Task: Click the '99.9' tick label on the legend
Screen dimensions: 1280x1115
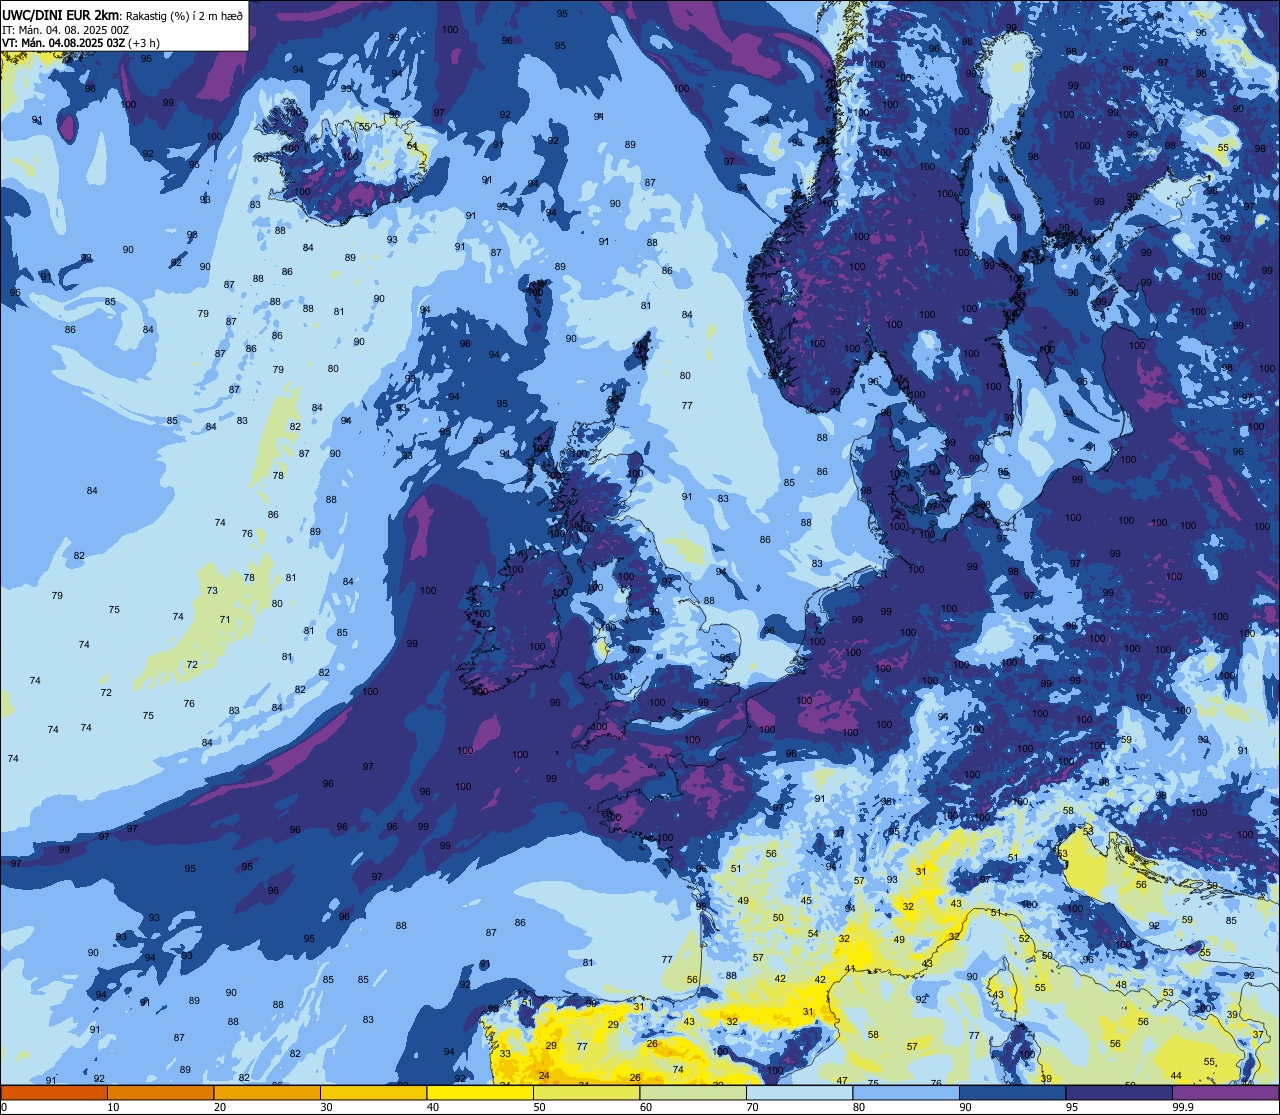Action: click(1184, 1107)
